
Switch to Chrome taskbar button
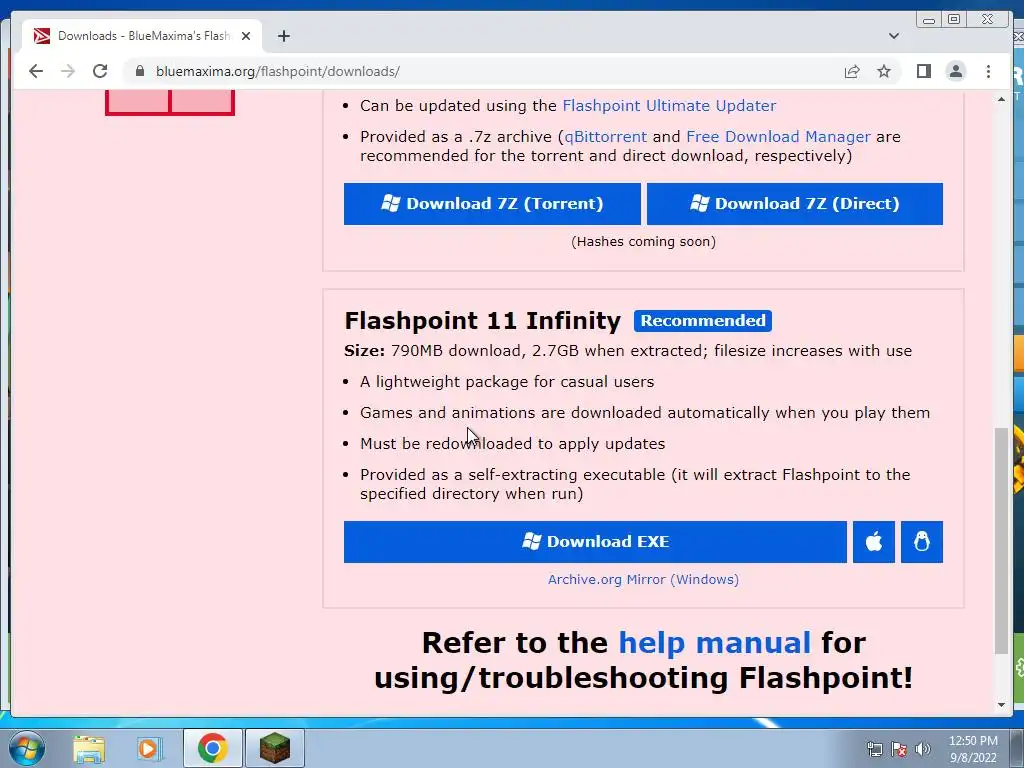pyautogui.click(x=212, y=748)
